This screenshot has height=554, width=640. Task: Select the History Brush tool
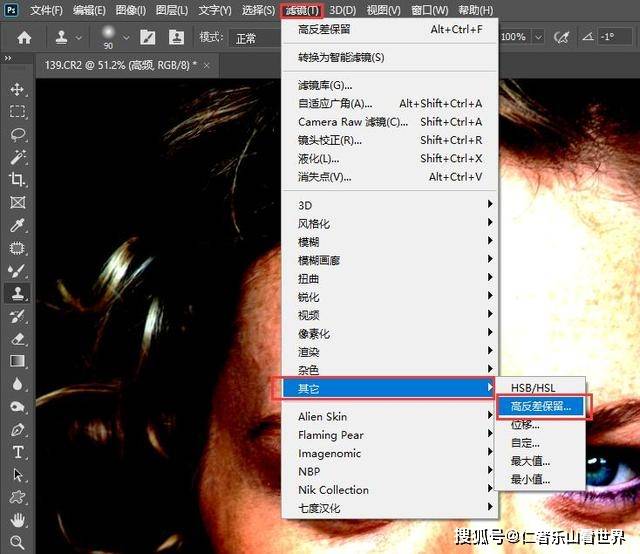pyautogui.click(x=17, y=316)
